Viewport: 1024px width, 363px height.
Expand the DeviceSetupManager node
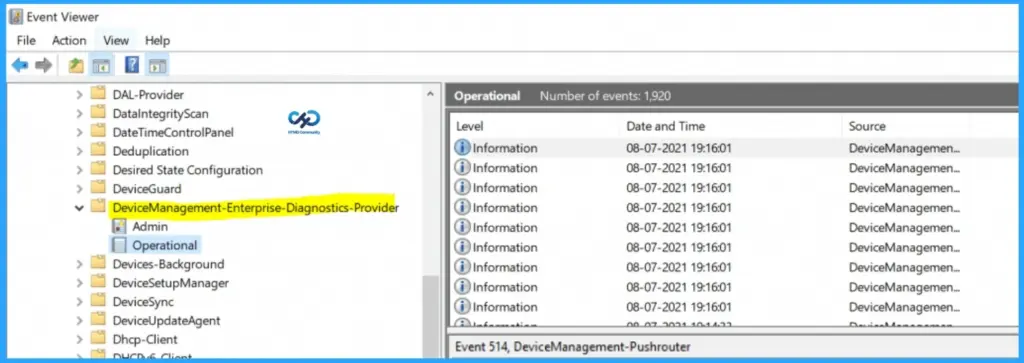79,283
